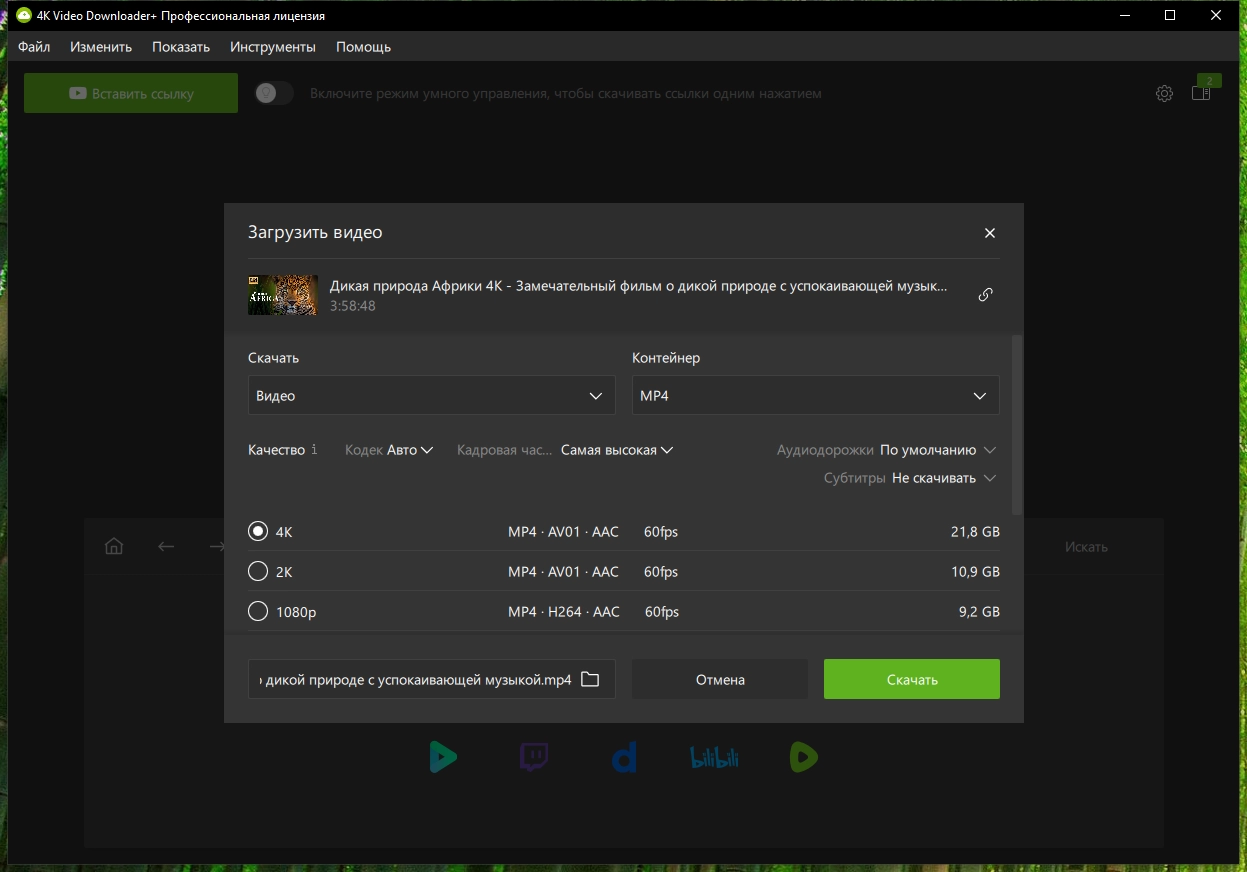Click the 10,9 GB size text
This screenshot has width=1247, height=872.
tap(975, 571)
